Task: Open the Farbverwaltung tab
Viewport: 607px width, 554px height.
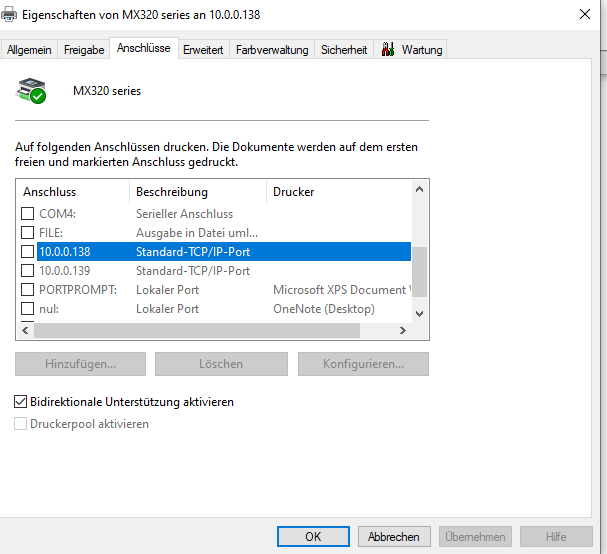Action: pyautogui.click(x=272, y=50)
